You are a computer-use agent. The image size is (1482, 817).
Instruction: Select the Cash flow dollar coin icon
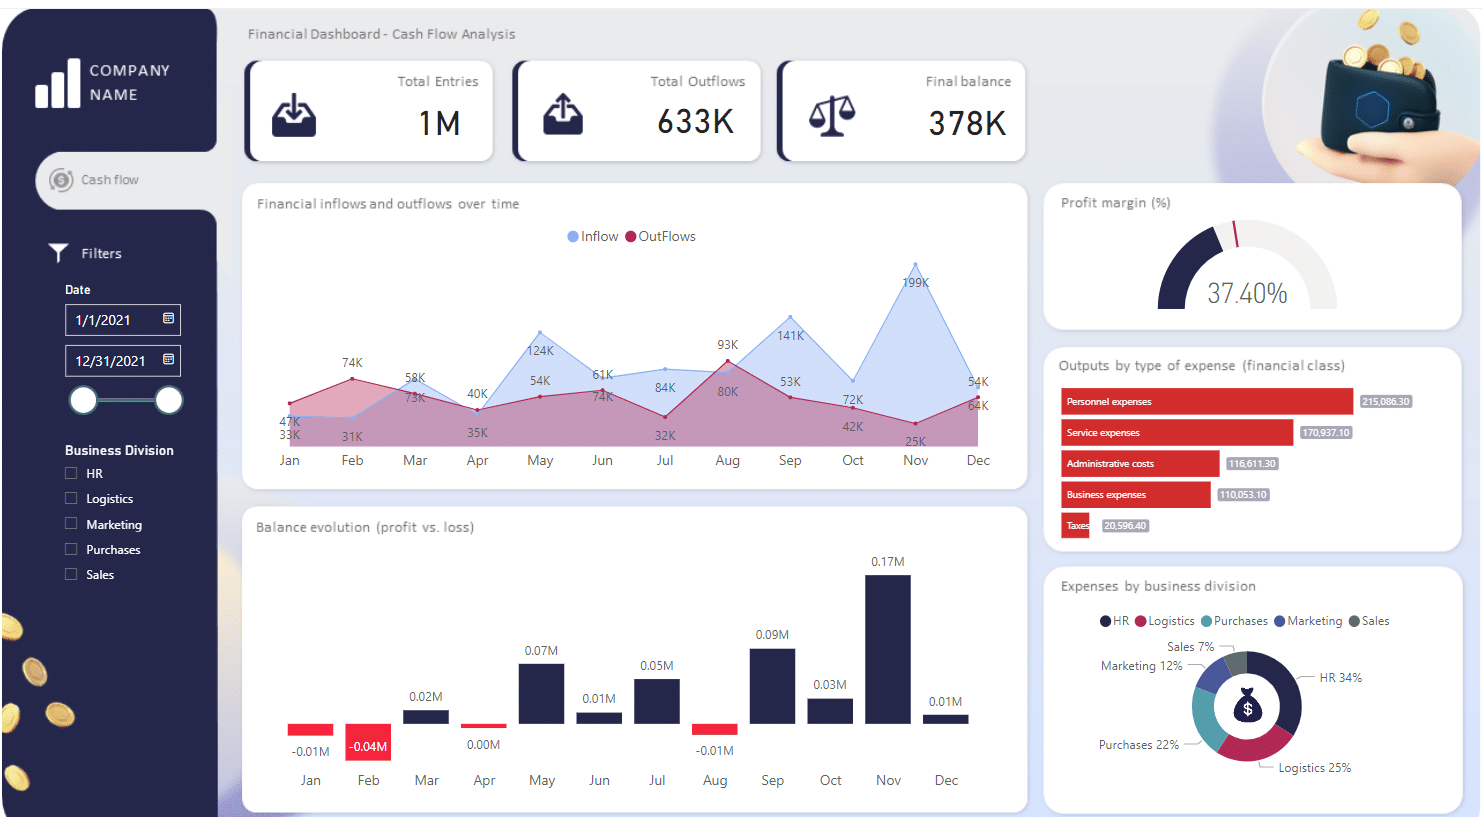coord(59,180)
